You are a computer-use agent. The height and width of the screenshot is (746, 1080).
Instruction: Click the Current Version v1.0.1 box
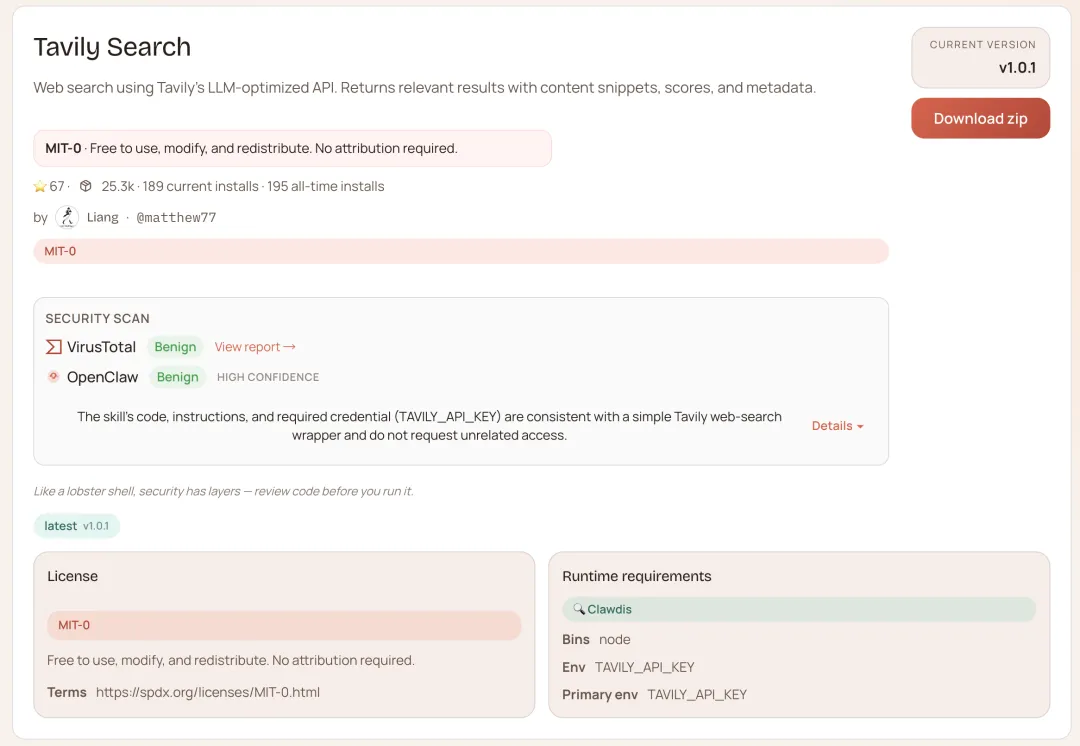click(980, 57)
